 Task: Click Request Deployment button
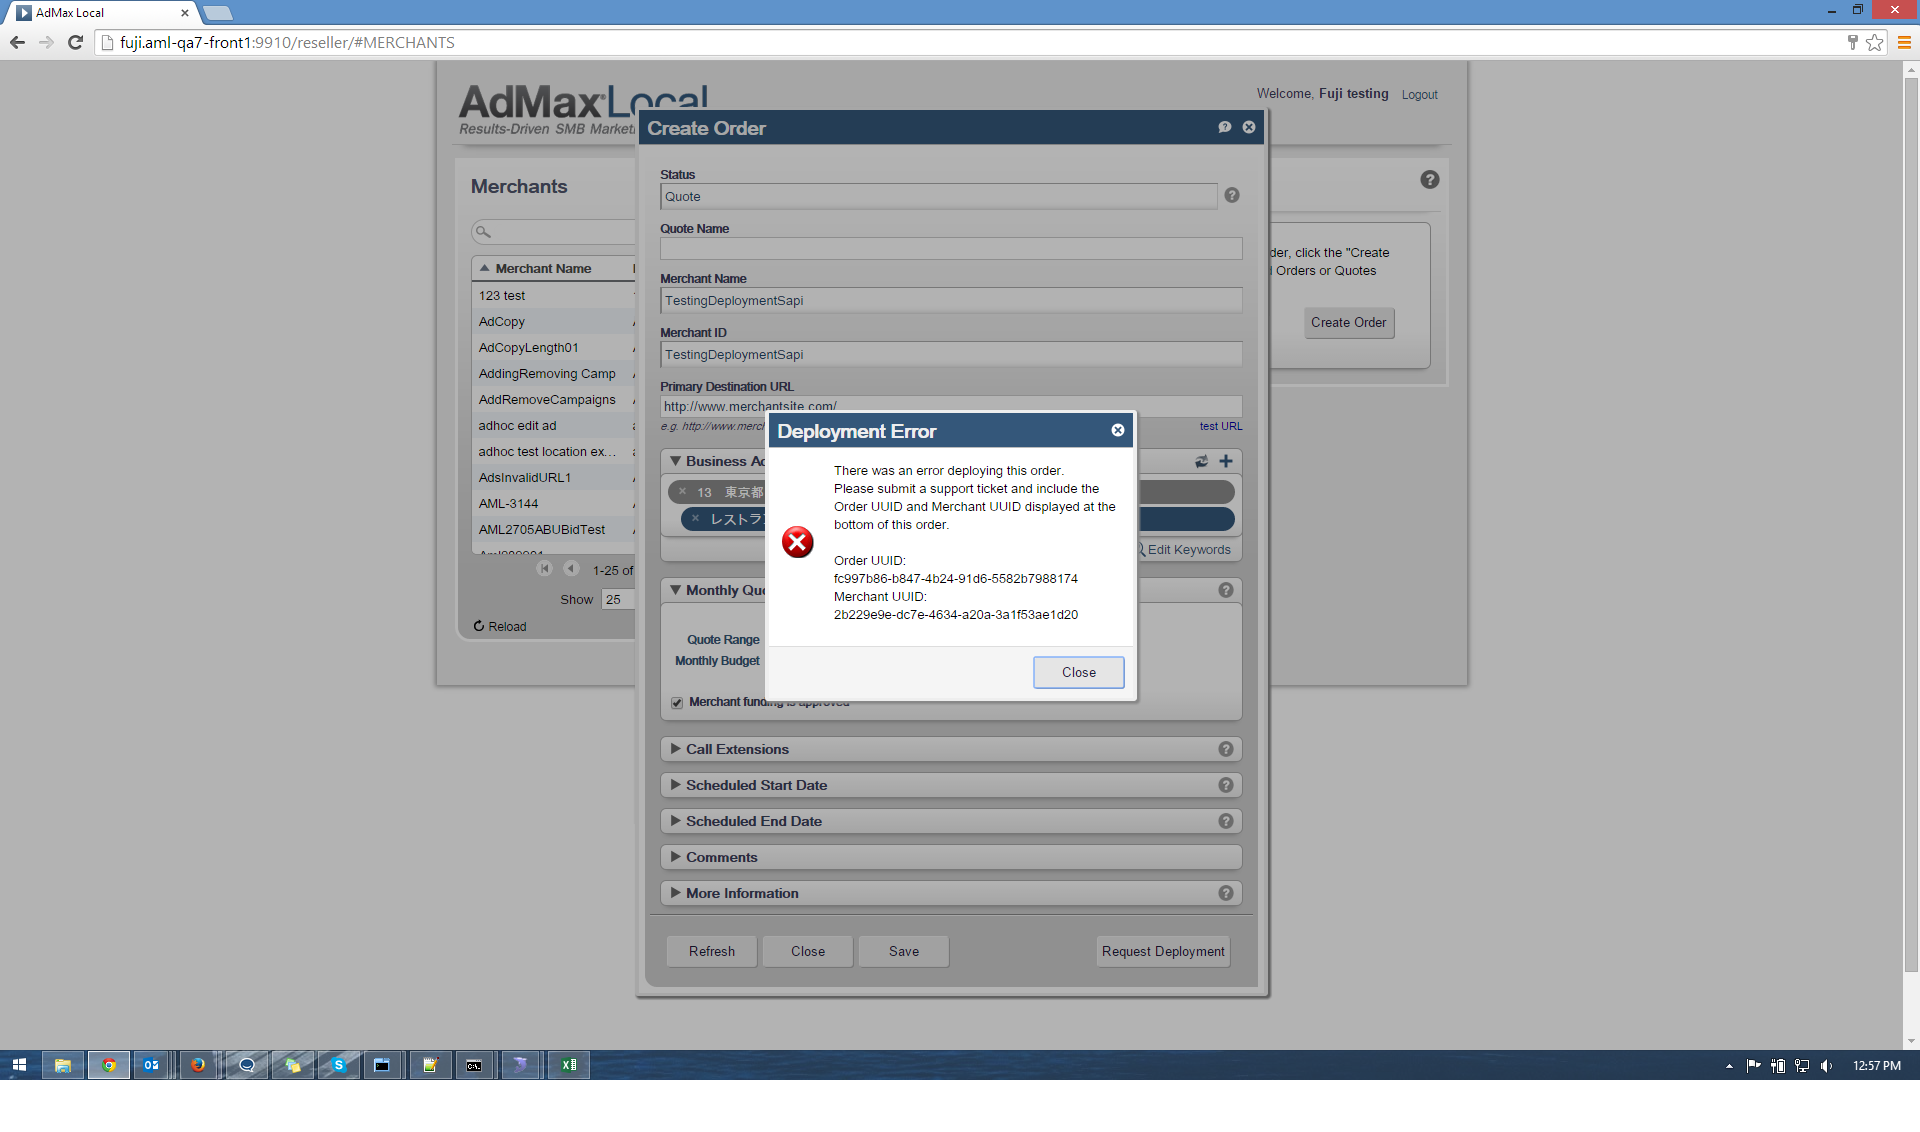pyautogui.click(x=1163, y=951)
